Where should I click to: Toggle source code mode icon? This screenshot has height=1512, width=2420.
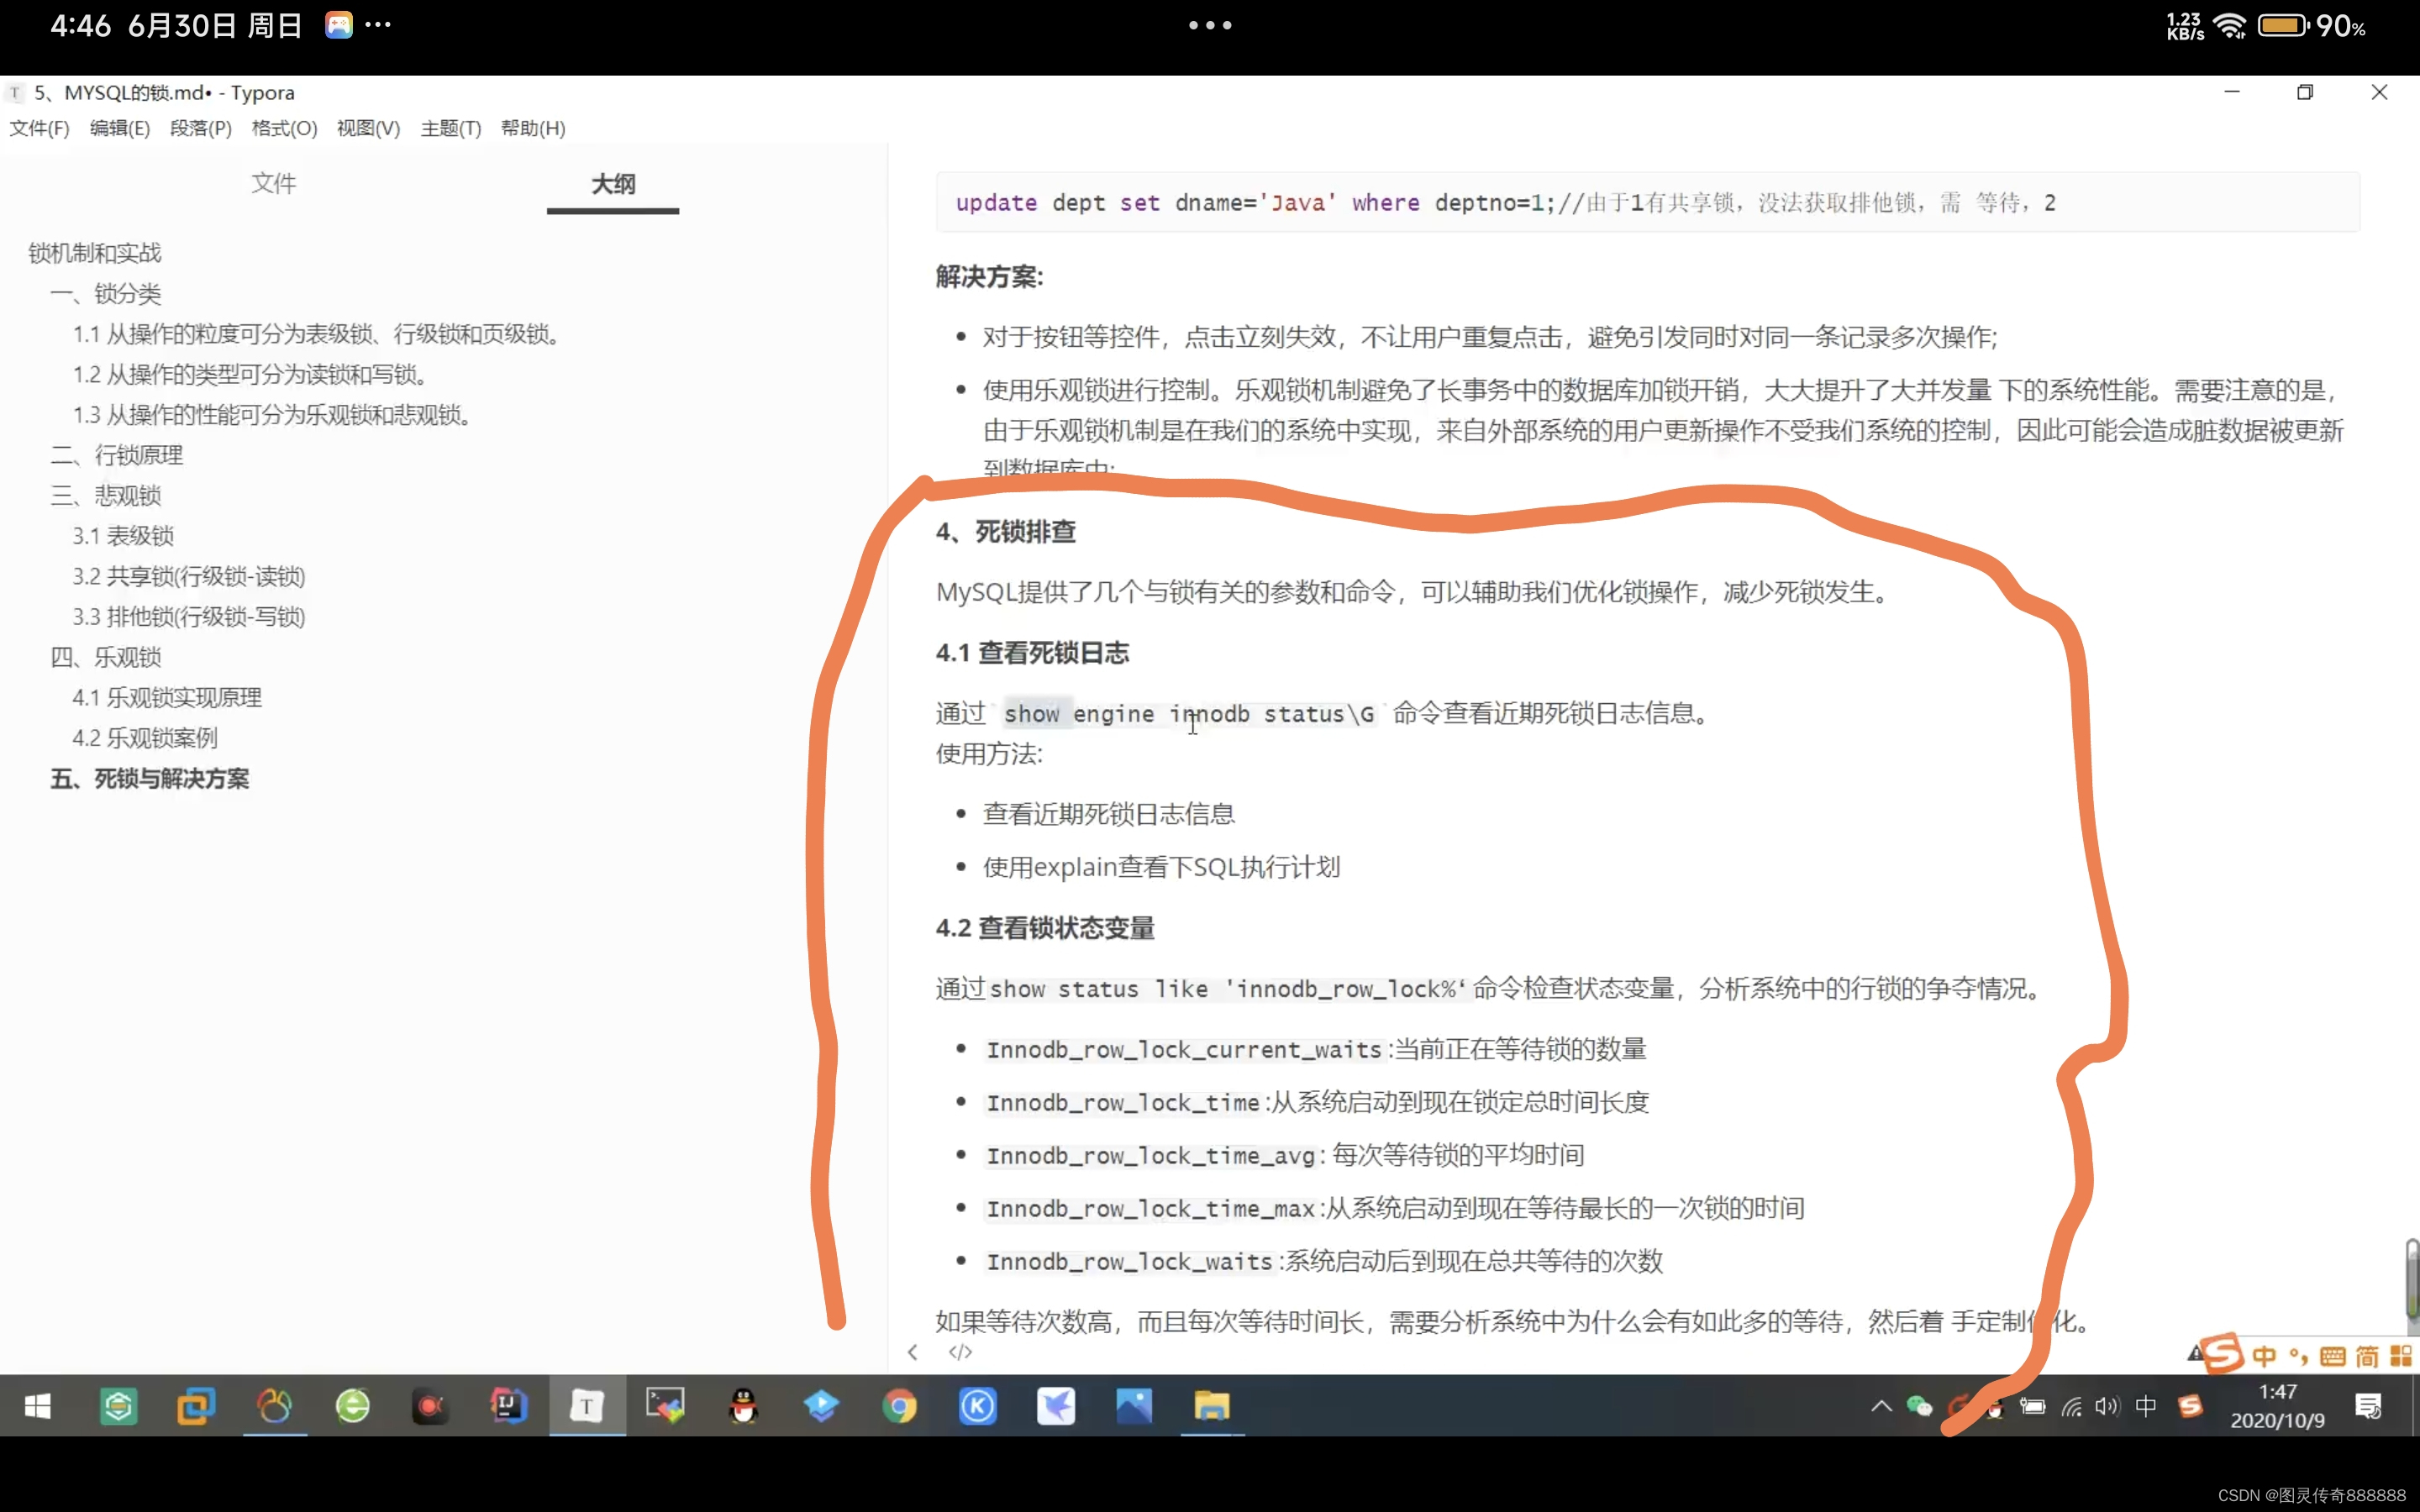tap(960, 1352)
